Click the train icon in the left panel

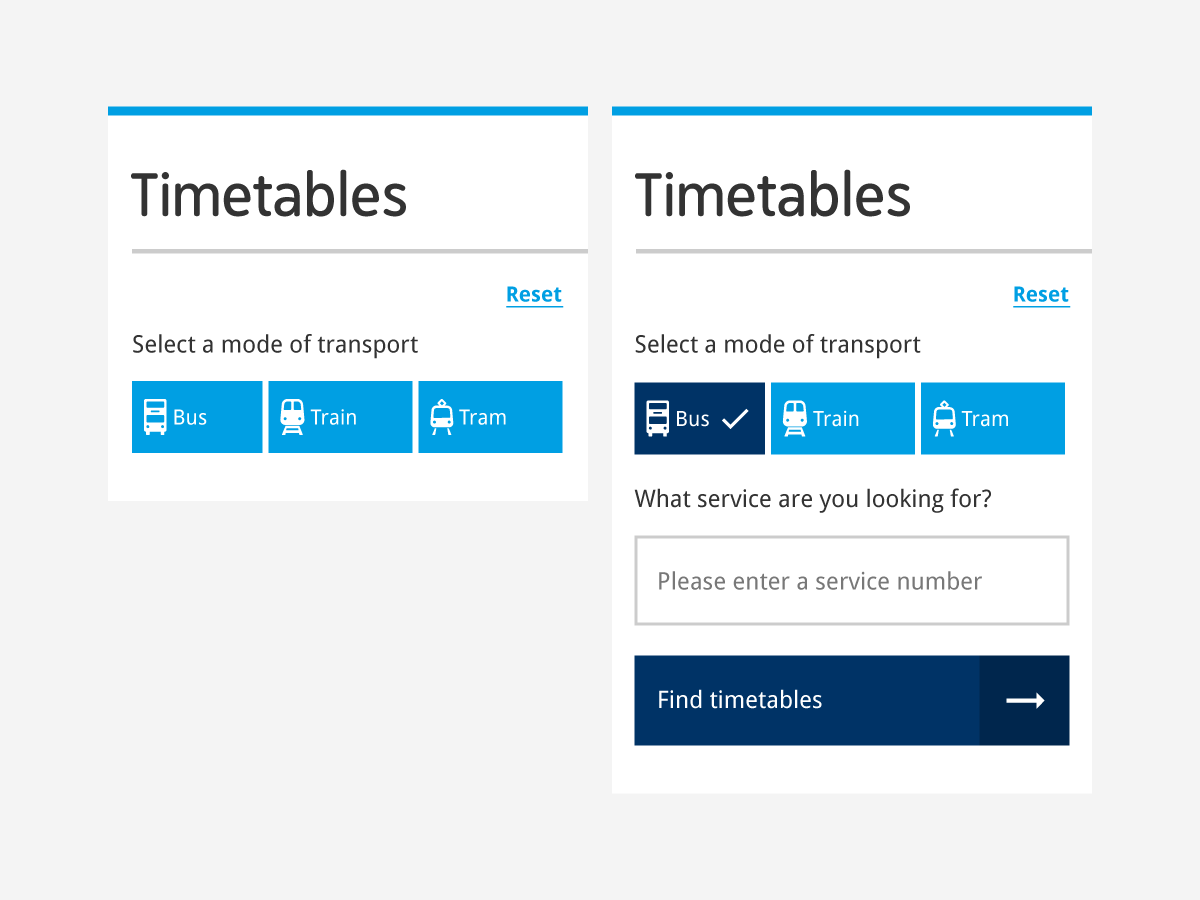[x=292, y=417]
